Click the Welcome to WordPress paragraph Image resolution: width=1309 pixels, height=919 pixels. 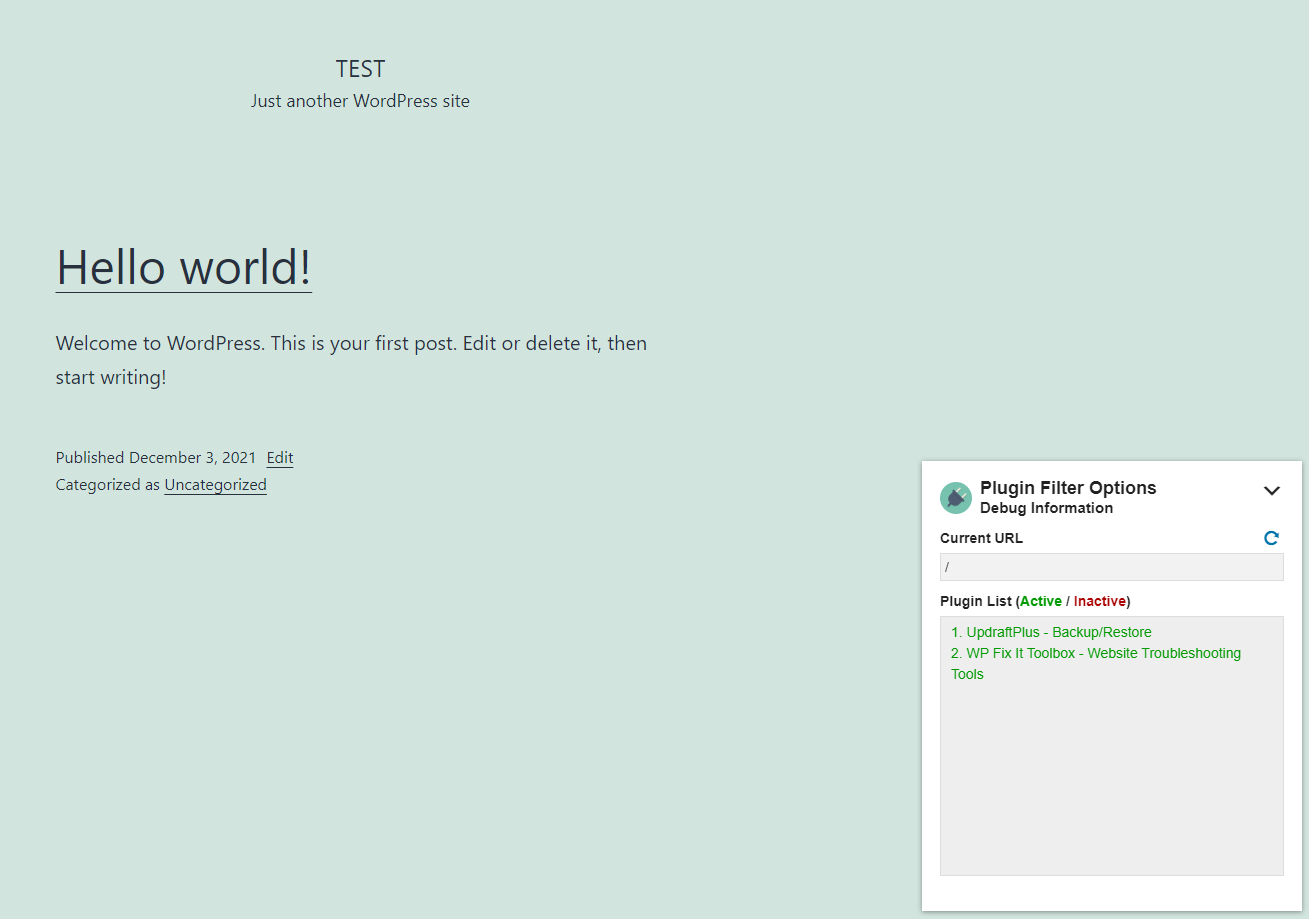coord(351,360)
